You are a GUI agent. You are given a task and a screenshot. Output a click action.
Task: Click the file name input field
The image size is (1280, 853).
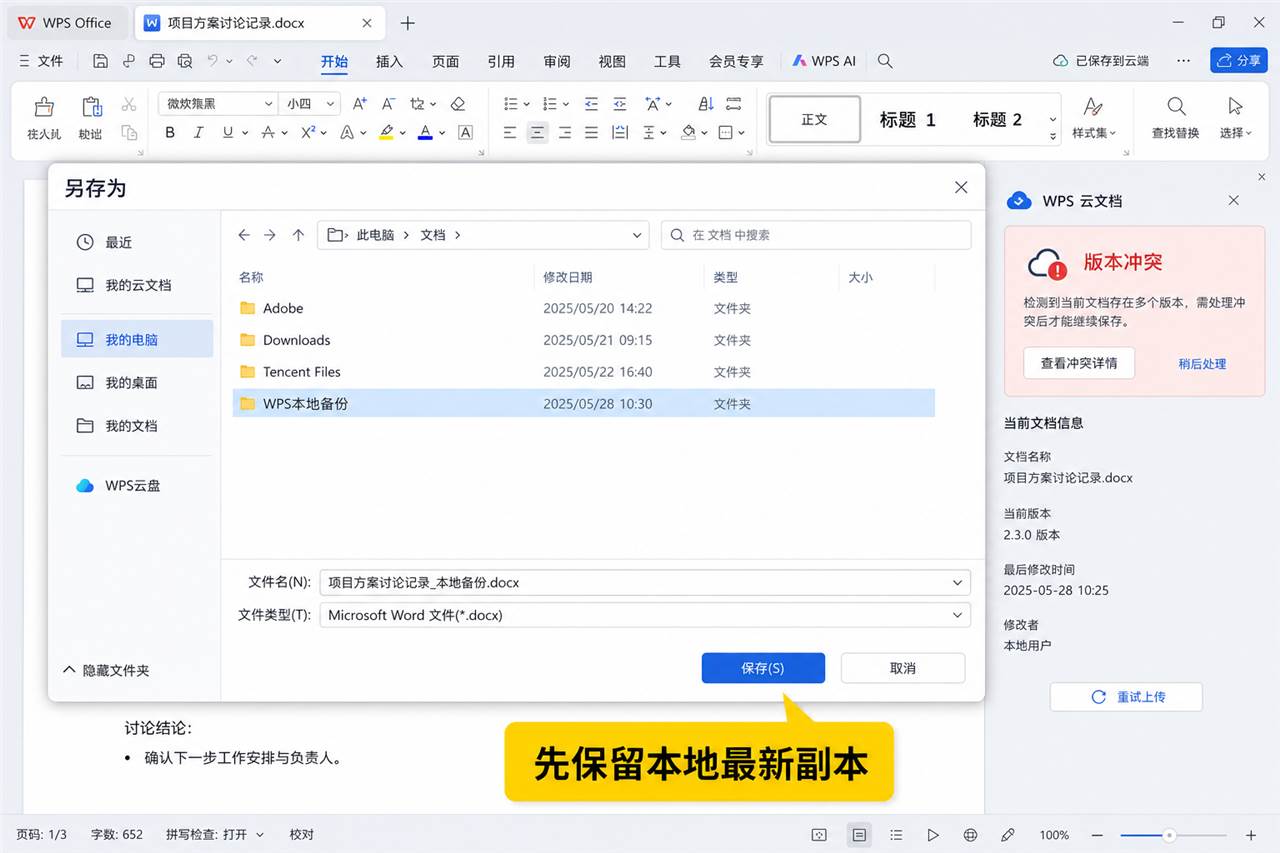(x=645, y=582)
